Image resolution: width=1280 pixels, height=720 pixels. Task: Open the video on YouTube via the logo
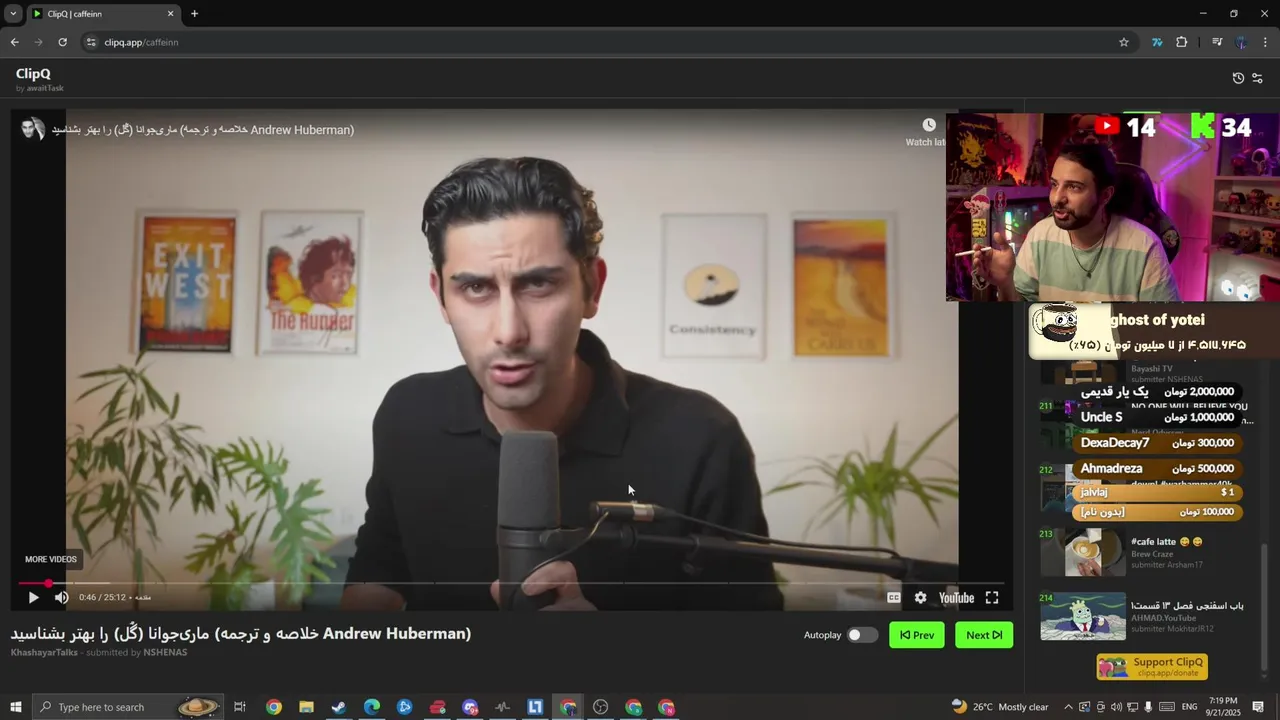(x=956, y=598)
